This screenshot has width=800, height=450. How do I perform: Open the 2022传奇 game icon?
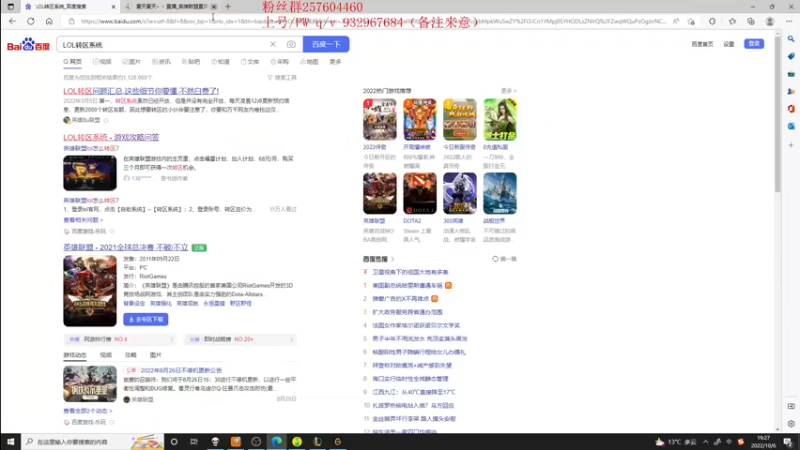point(380,119)
